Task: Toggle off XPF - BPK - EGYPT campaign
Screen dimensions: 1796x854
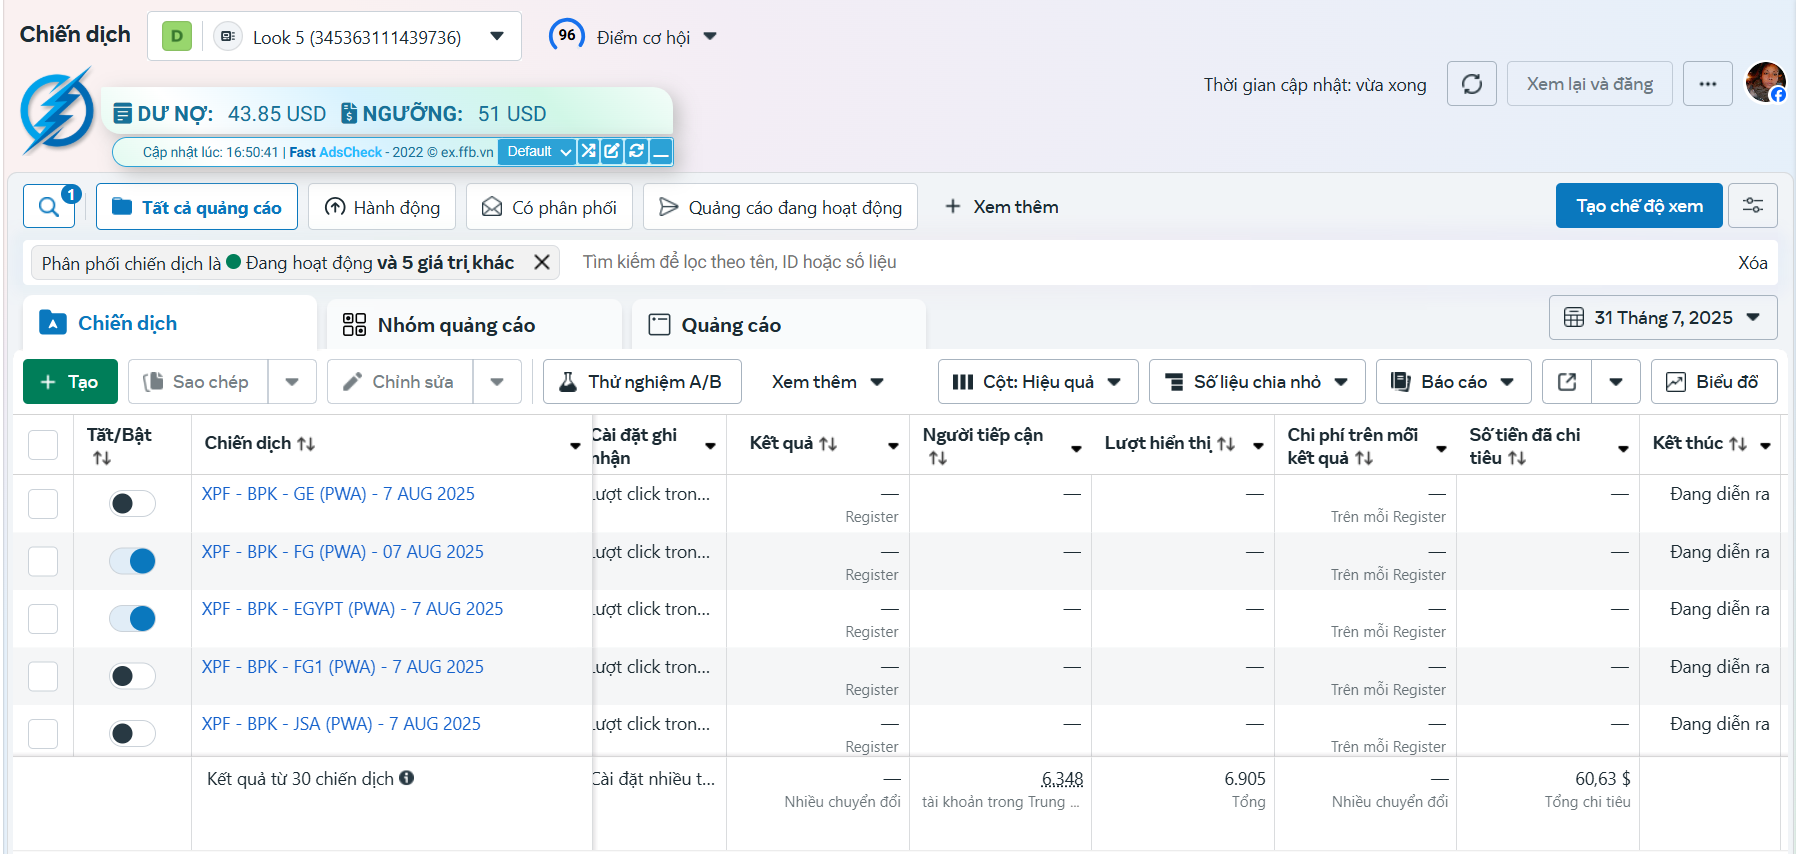Action: pyautogui.click(x=132, y=618)
